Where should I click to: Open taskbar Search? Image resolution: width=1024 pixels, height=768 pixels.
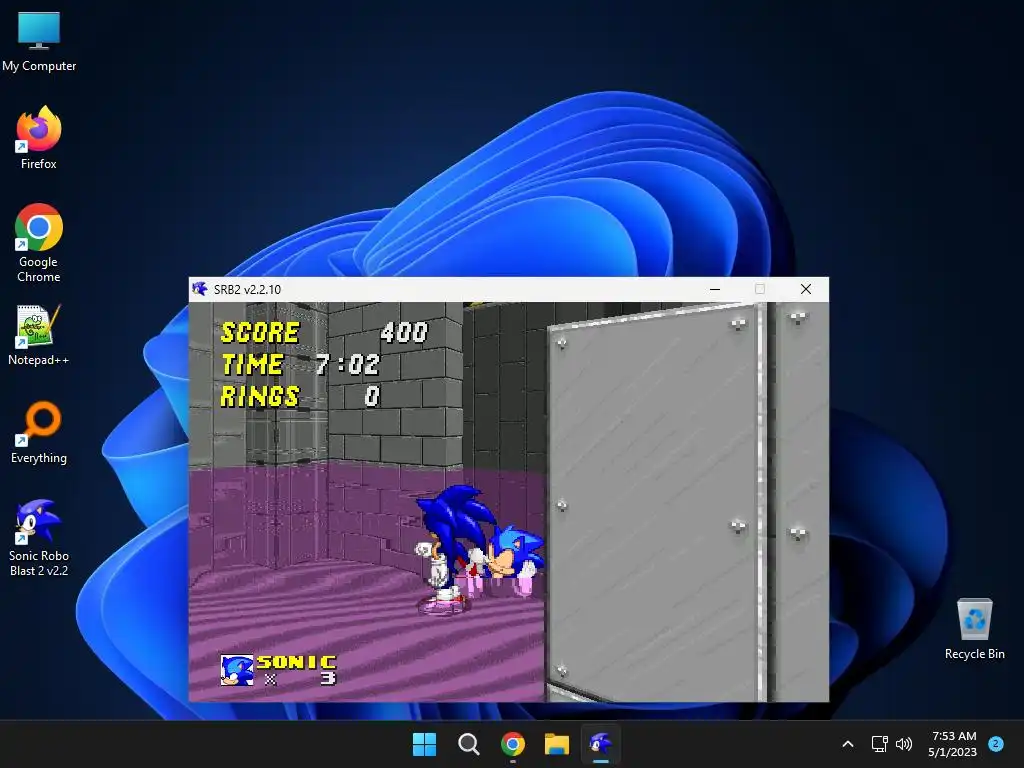(x=468, y=744)
